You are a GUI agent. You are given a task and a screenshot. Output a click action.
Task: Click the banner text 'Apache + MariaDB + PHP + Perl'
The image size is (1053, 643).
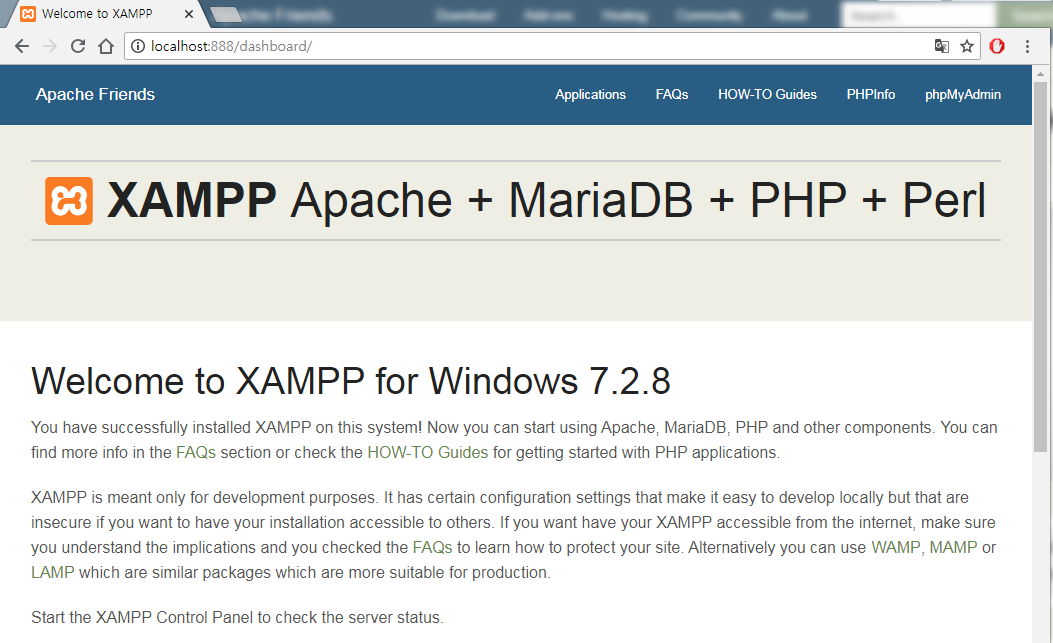tap(638, 201)
